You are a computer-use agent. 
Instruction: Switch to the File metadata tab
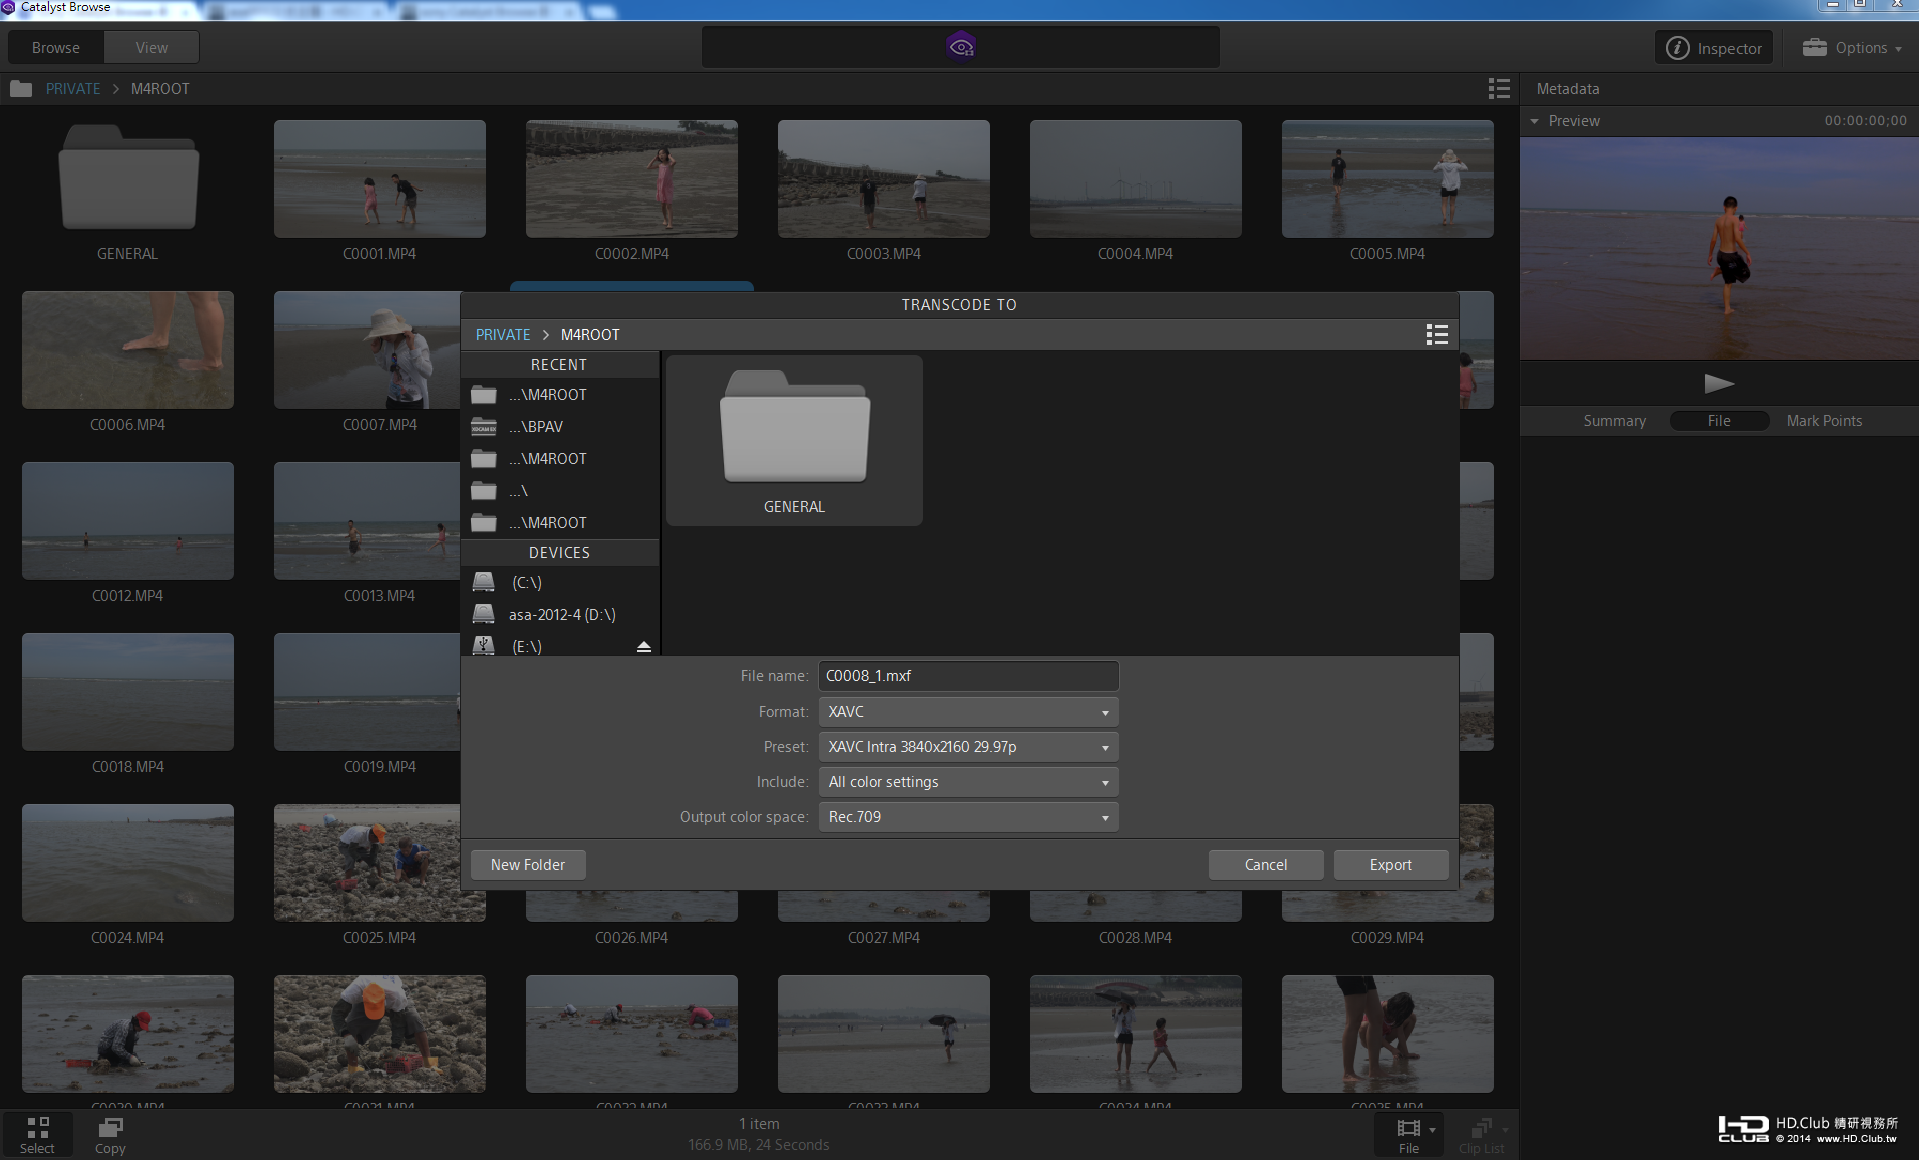[x=1719, y=421]
